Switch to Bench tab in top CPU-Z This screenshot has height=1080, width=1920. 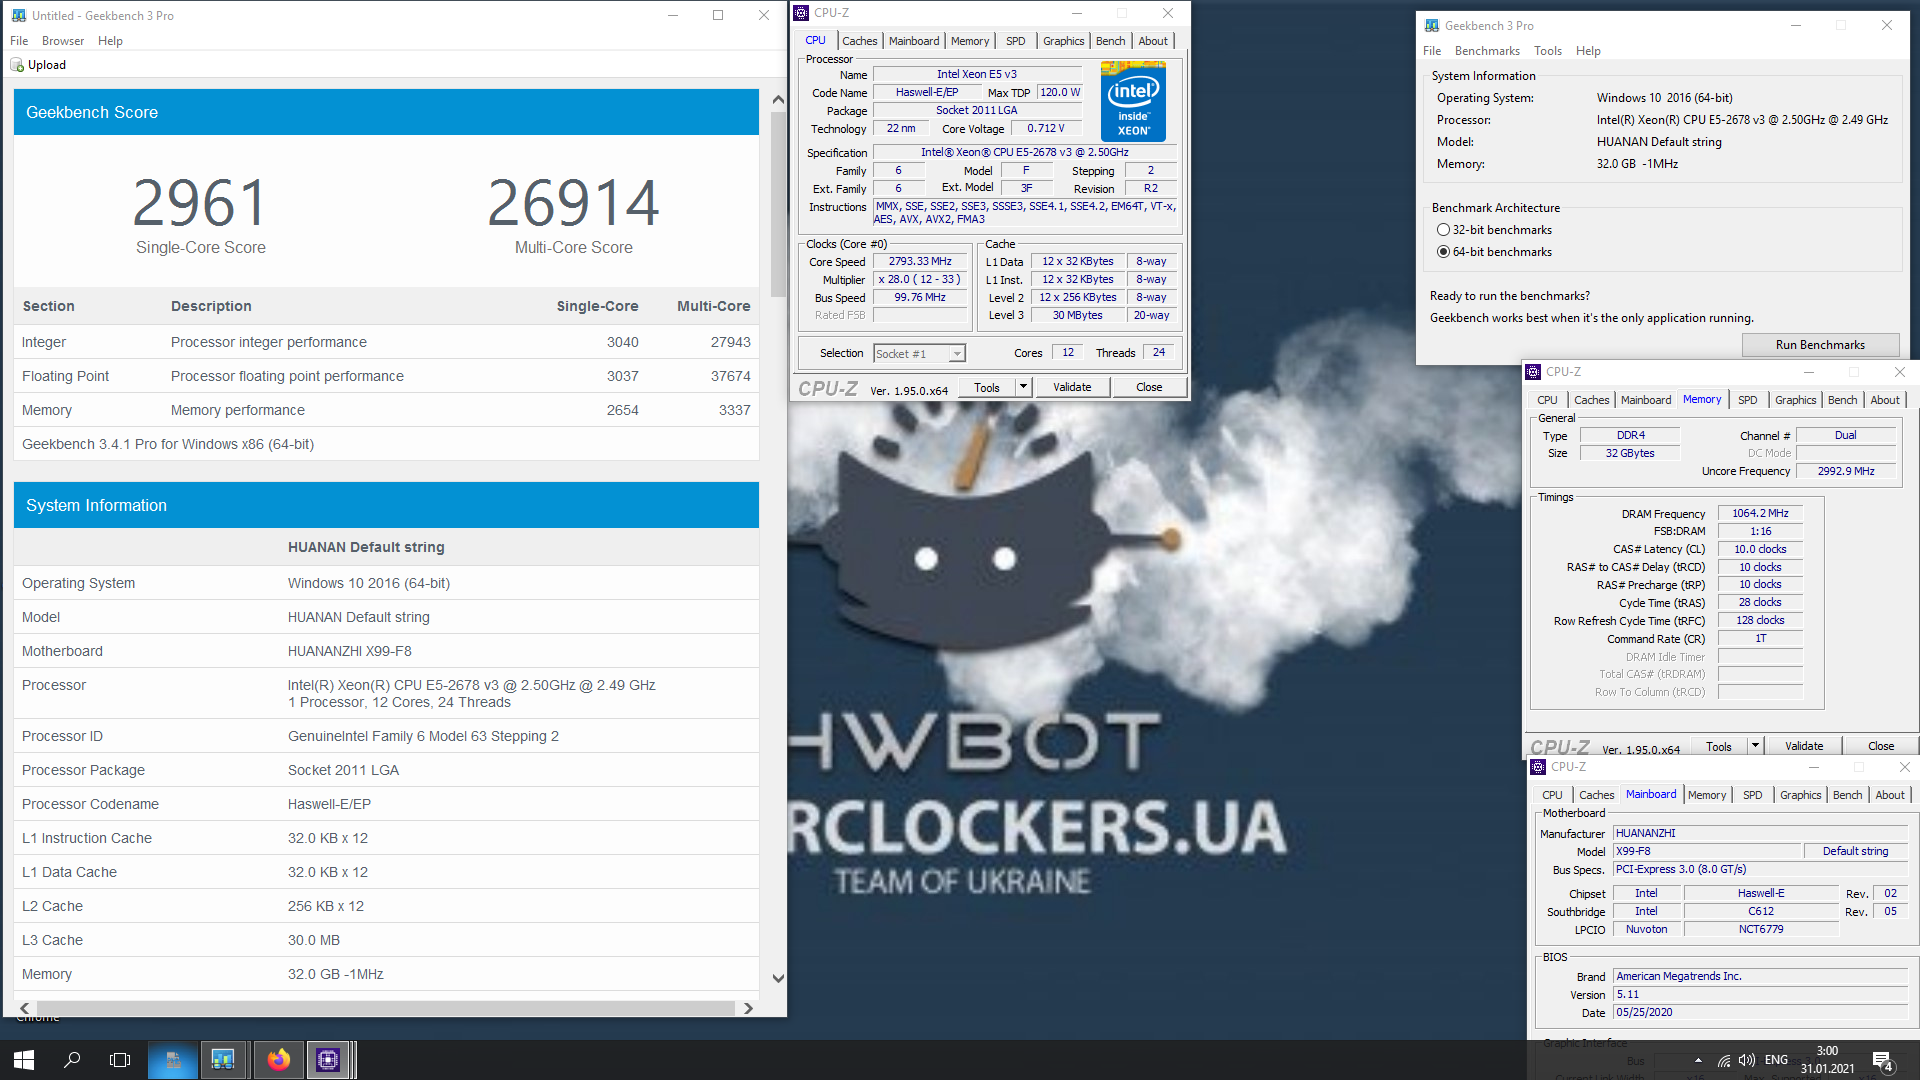[1110, 41]
